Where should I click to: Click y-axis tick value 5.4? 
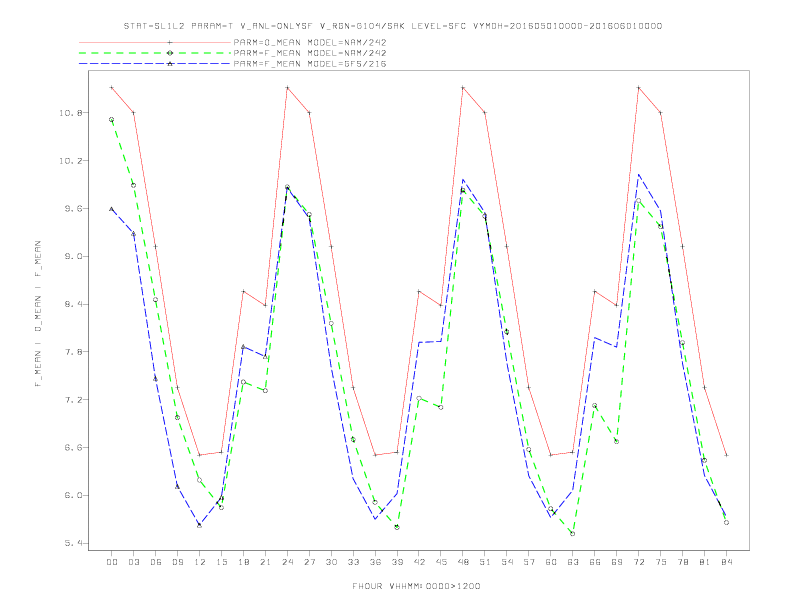(74, 543)
